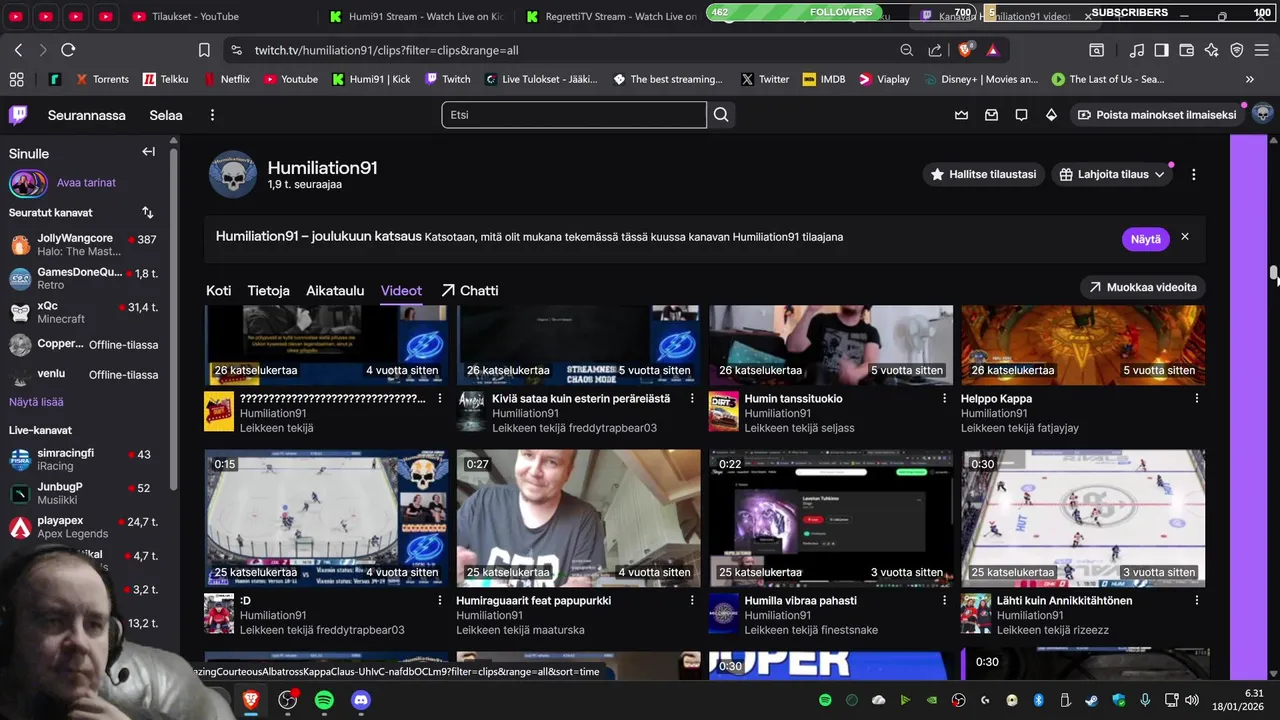The height and width of the screenshot is (720, 1280).
Task: Collapse the Sinulle sidebar
Action: pyautogui.click(x=148, y=152)
